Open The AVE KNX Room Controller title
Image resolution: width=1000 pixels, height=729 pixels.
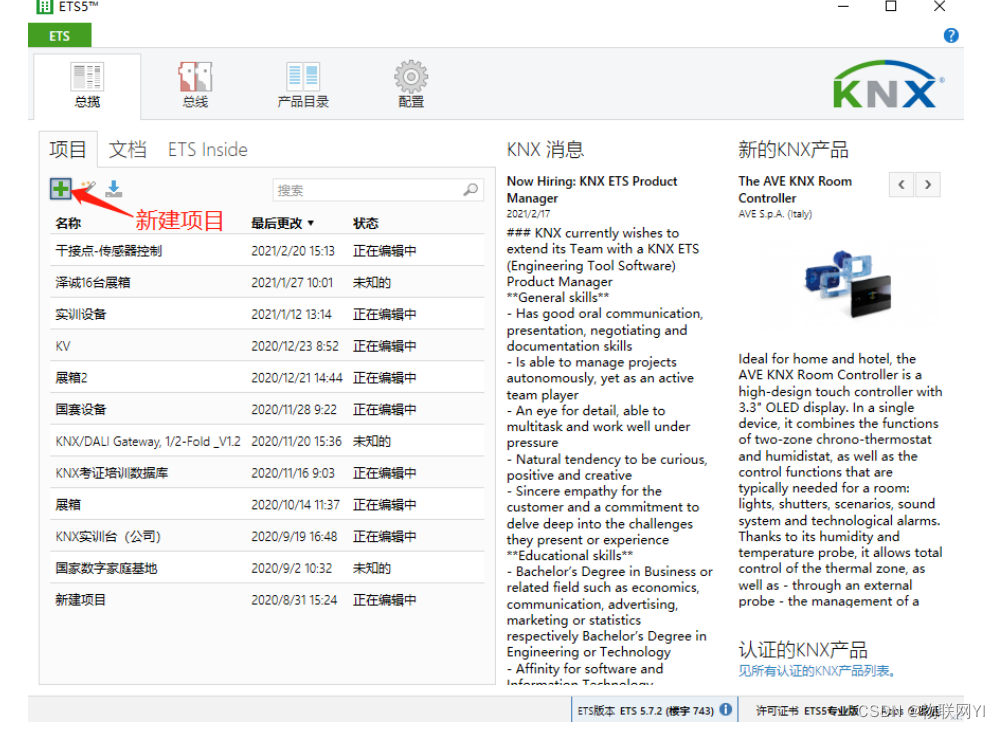tap(795, 189)
